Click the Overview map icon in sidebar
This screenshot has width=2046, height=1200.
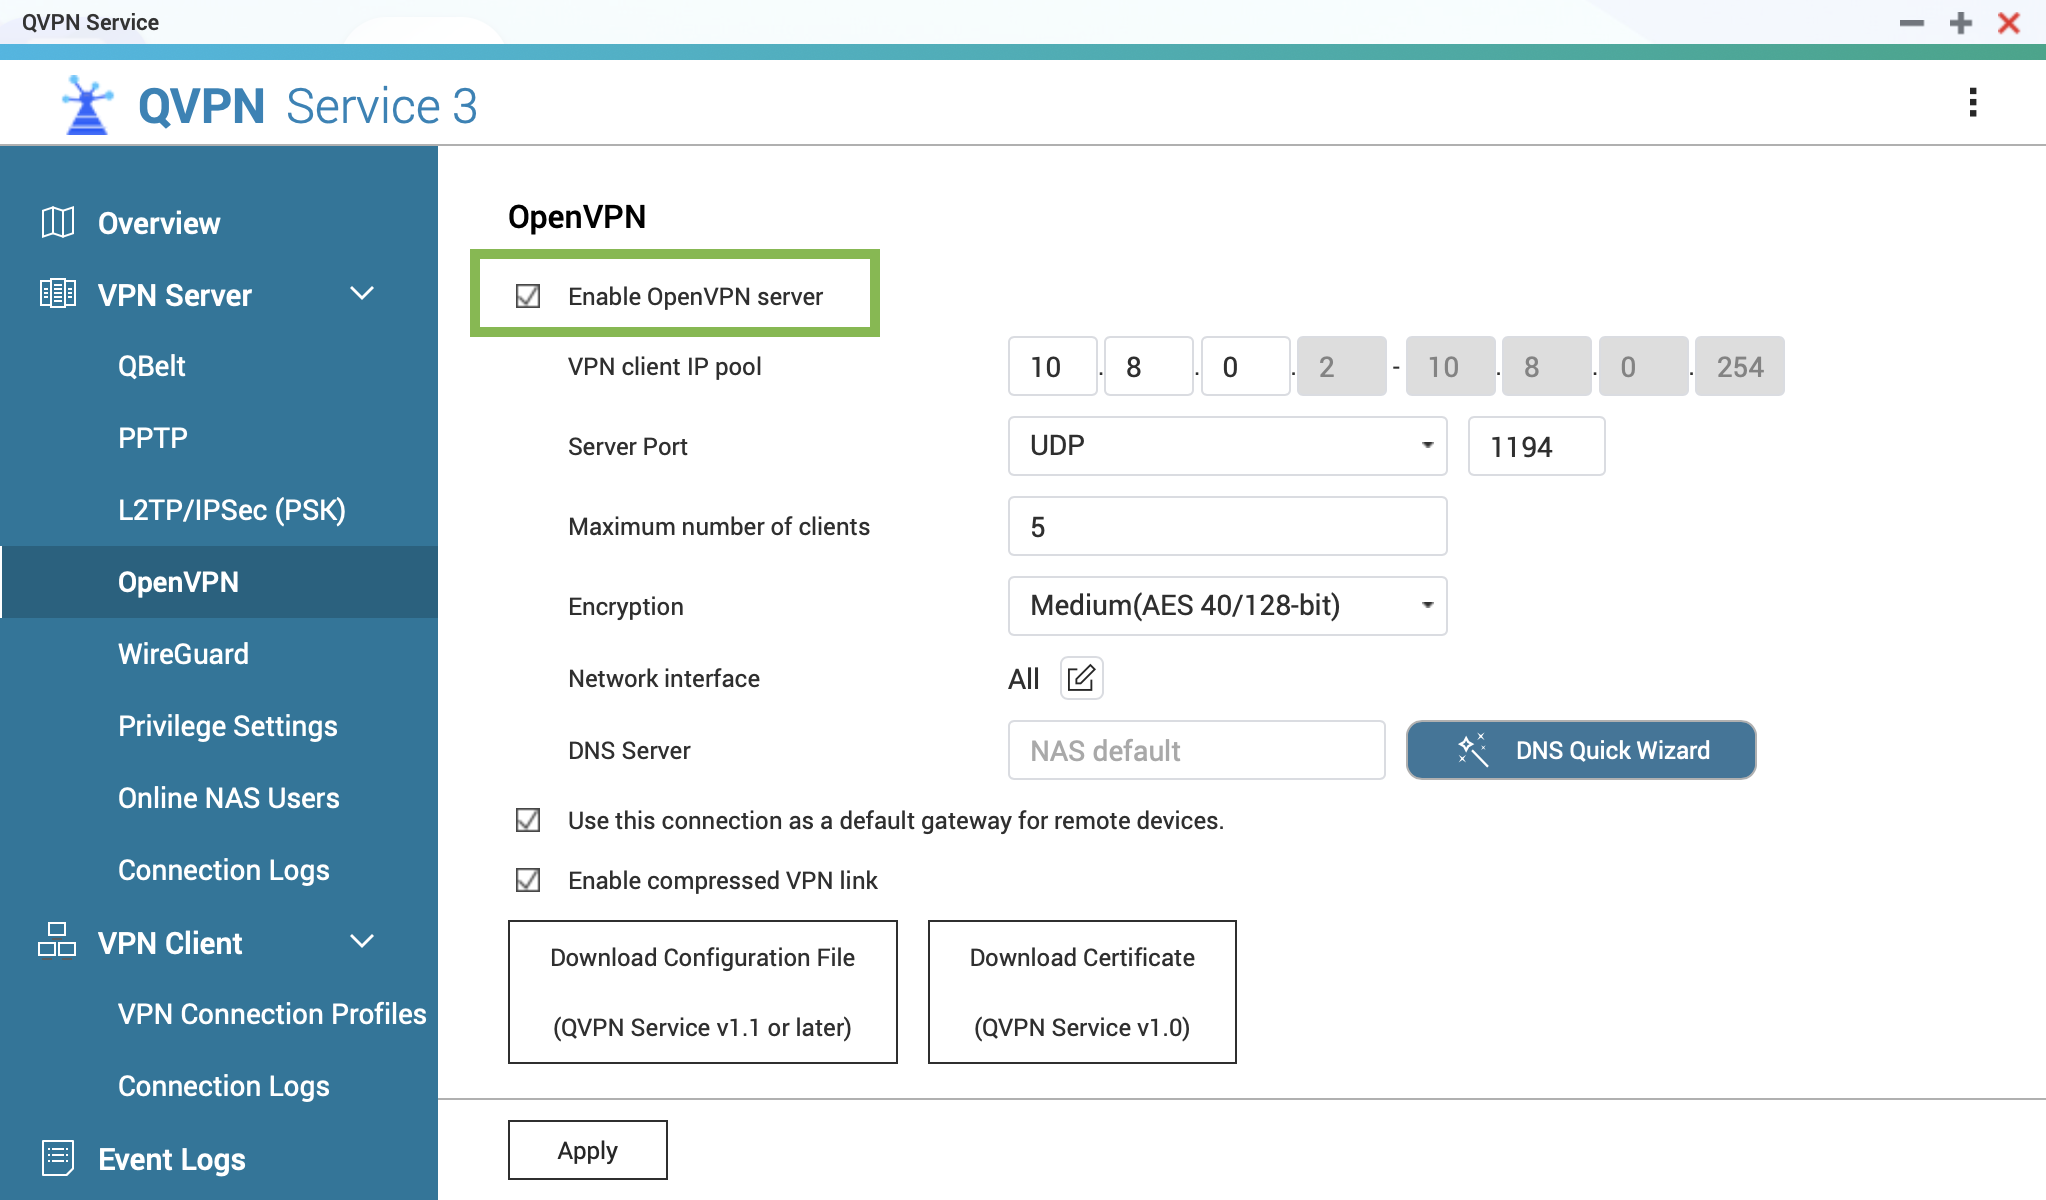(x=57, y=222)
